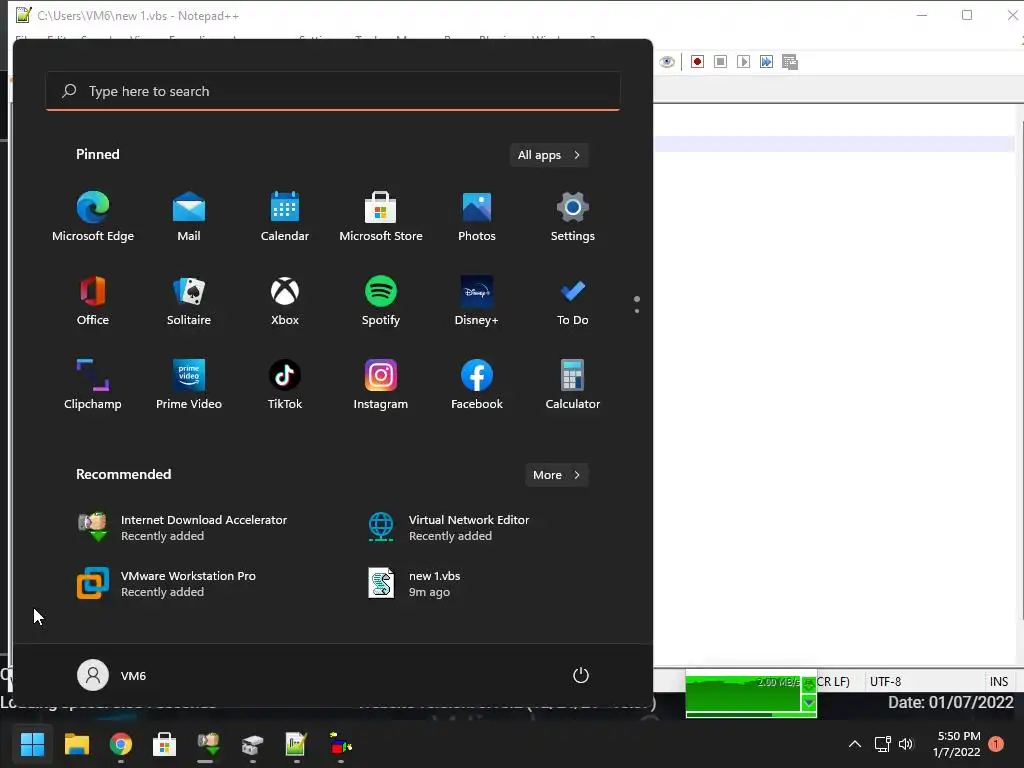Open Prime Video
Screen dimensions: 1024x768
(x=189, y=385)
